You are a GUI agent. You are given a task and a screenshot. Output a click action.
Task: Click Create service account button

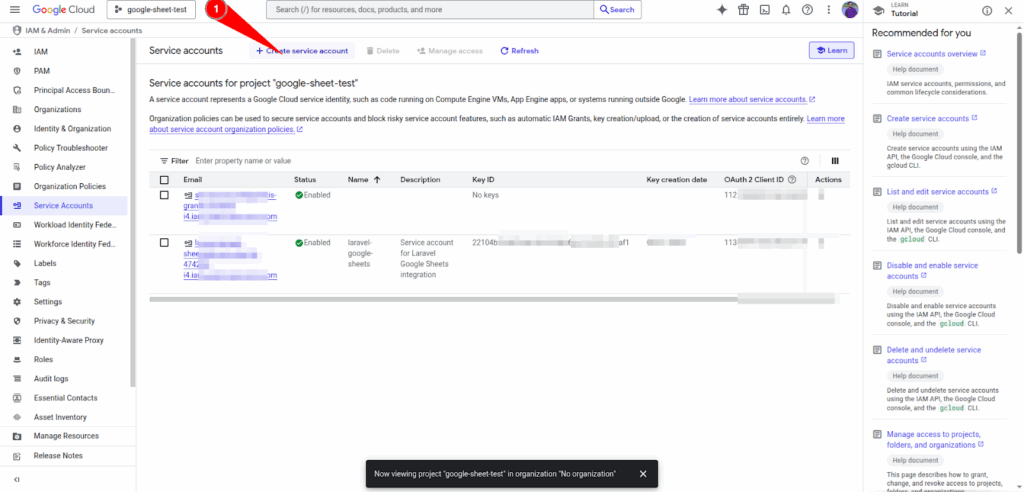coord(302,50)
